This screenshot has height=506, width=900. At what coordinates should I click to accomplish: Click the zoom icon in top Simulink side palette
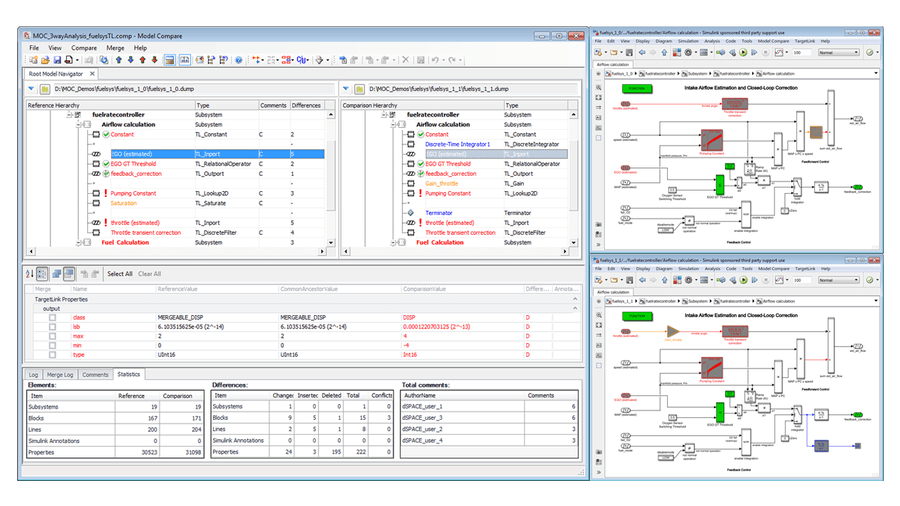coord(599,88)
